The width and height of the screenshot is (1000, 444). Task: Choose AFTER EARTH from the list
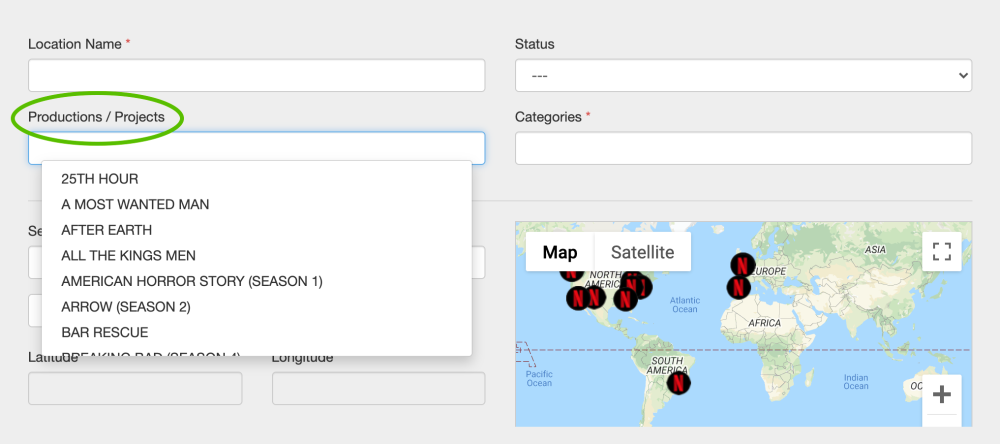point(106,230)
